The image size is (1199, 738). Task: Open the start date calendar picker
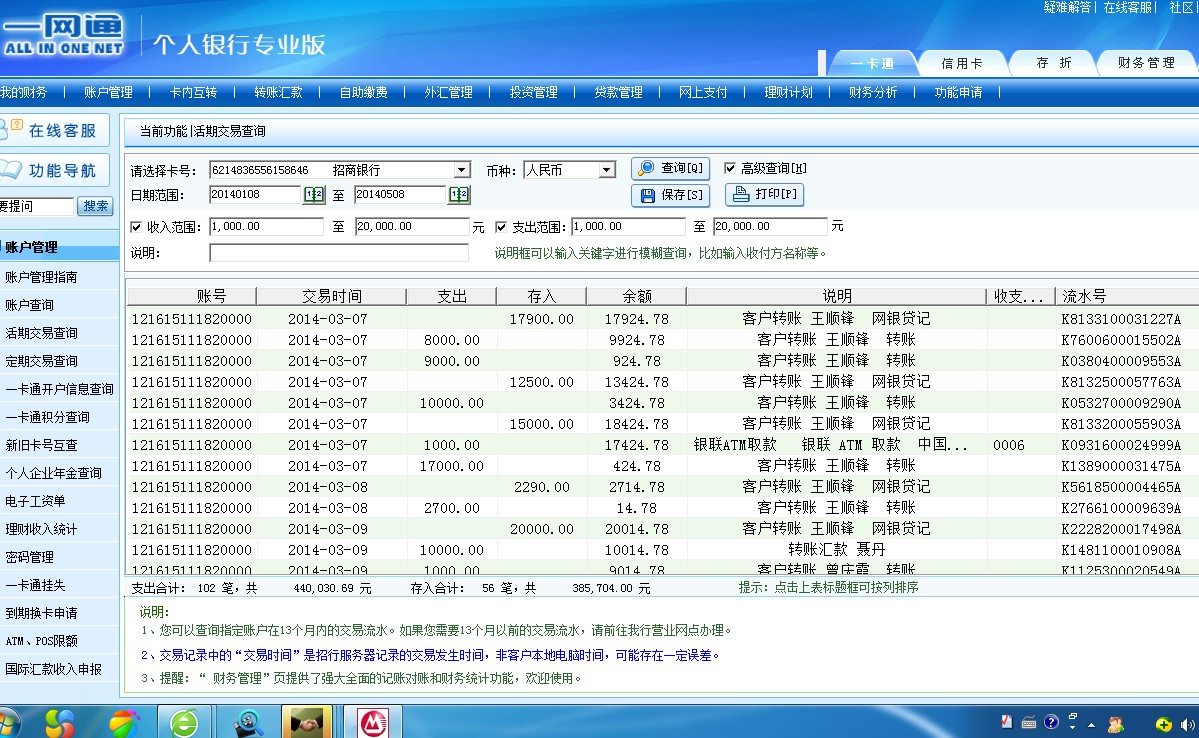(314, 195)
